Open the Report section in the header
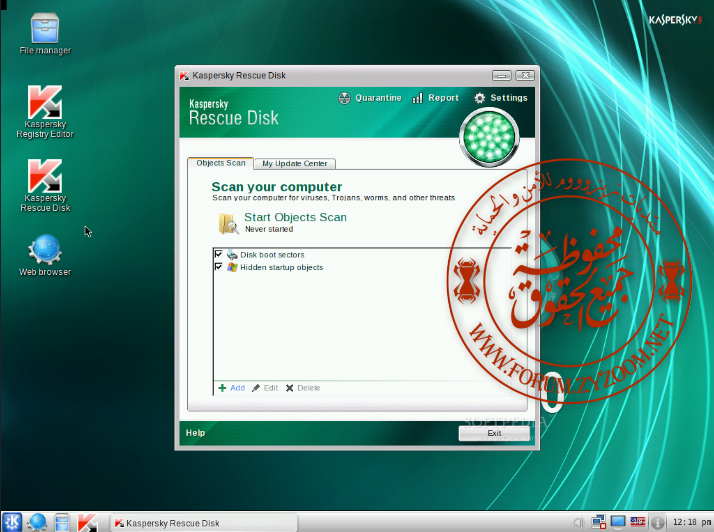Screen dimensions: 714x532 435,98
